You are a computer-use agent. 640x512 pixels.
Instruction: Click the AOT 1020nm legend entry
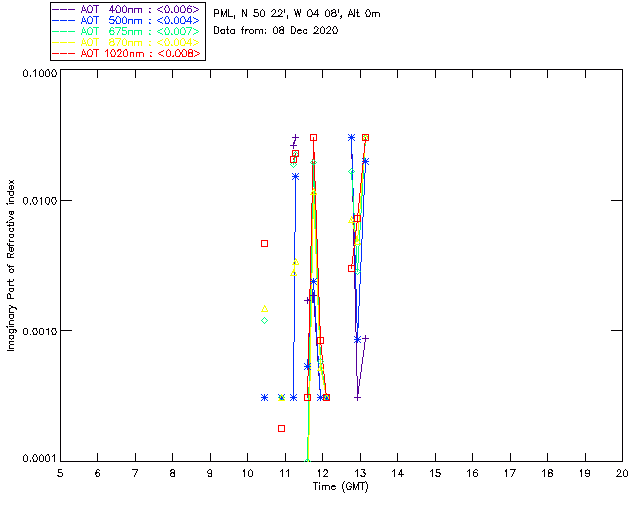(127, 53)
